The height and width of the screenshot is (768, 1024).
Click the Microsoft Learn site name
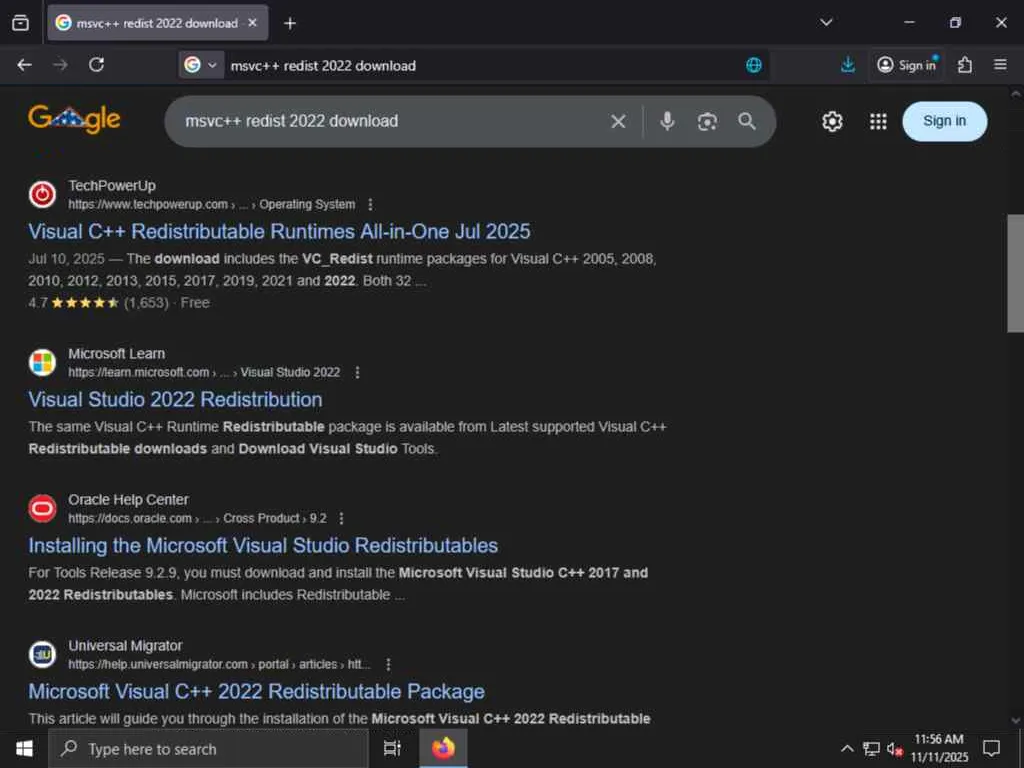coord(116,353)
